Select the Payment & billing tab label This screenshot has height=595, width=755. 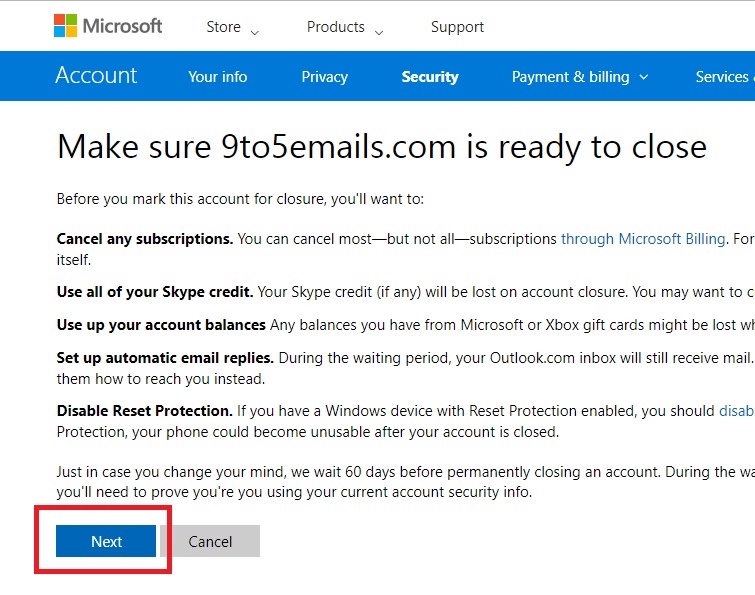point(570,77)
